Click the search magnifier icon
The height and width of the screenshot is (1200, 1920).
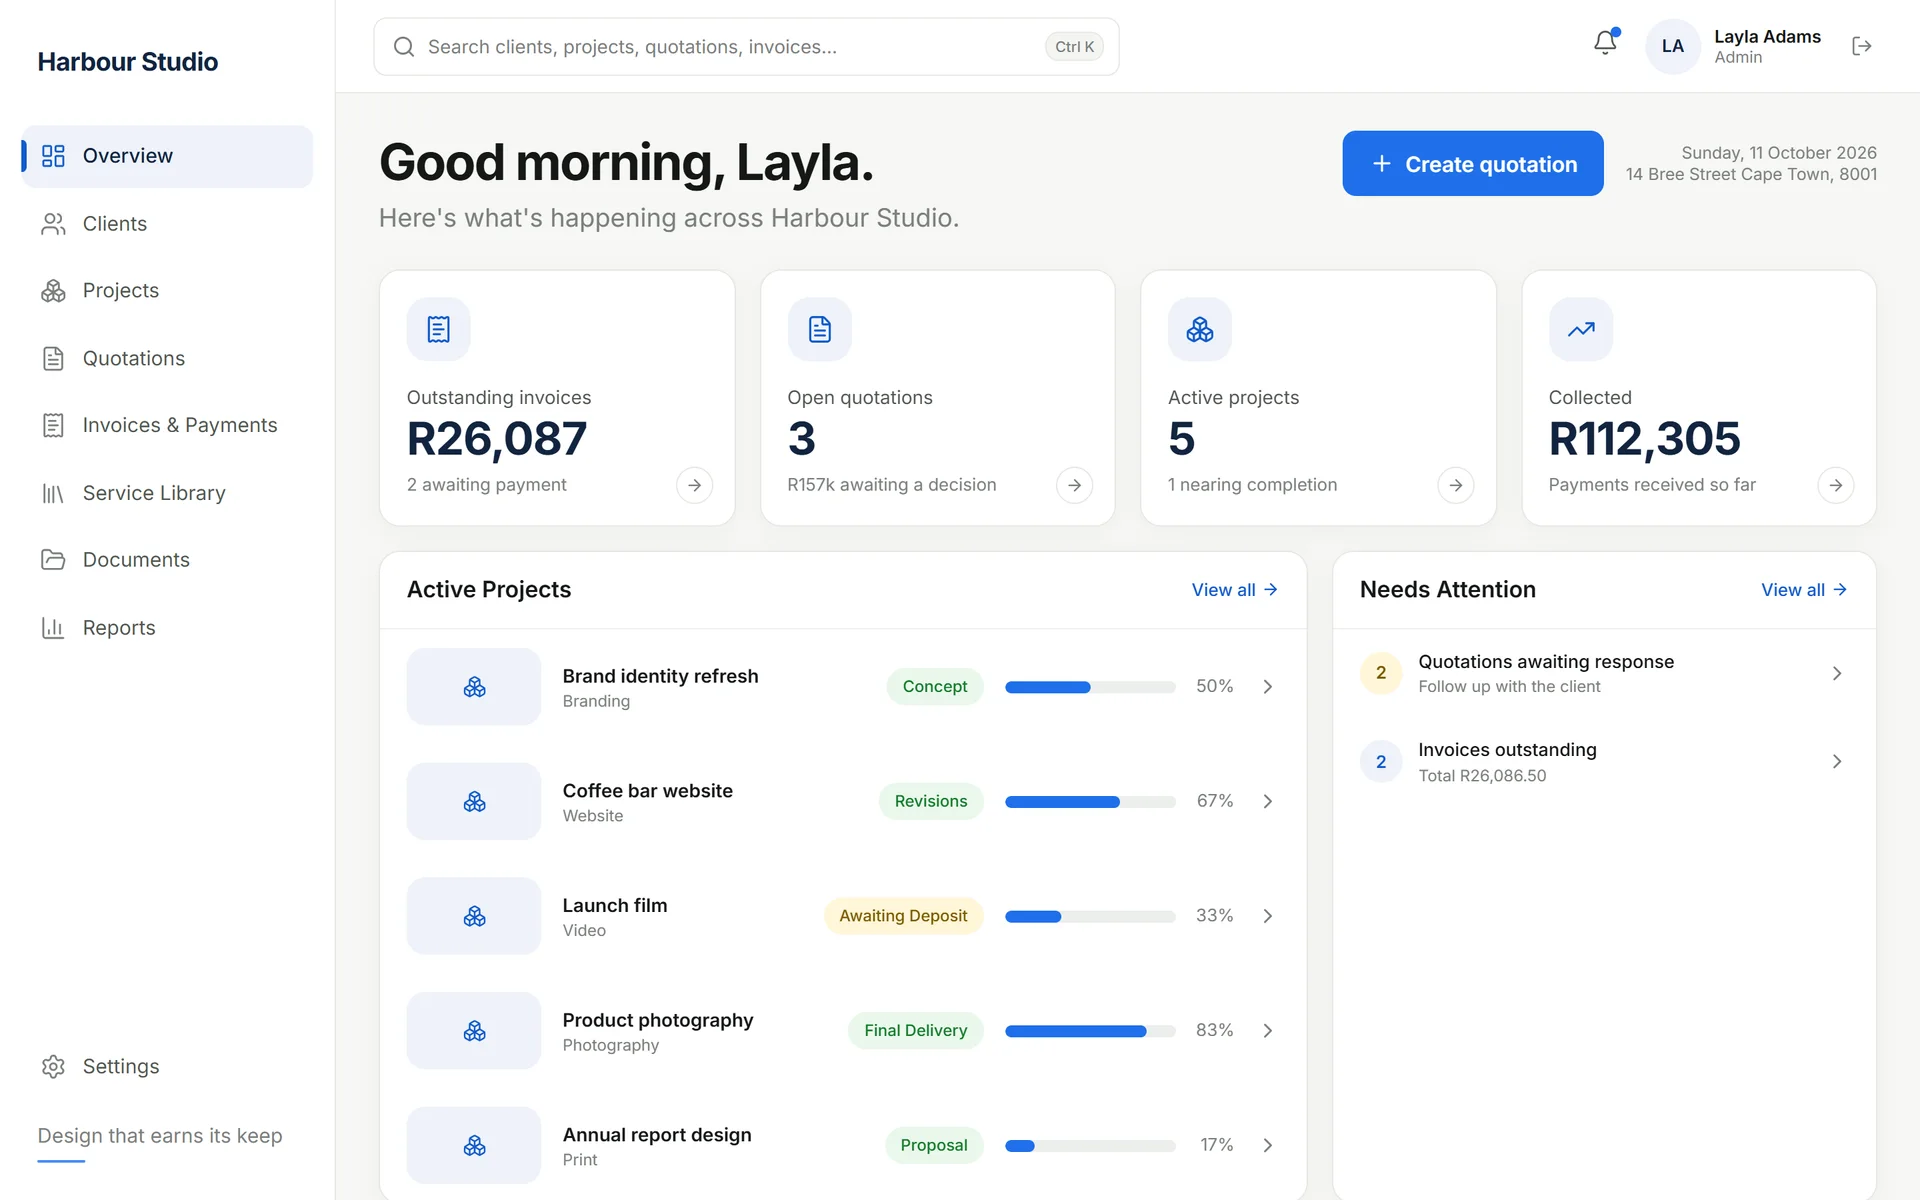click(x=404, y=47)
